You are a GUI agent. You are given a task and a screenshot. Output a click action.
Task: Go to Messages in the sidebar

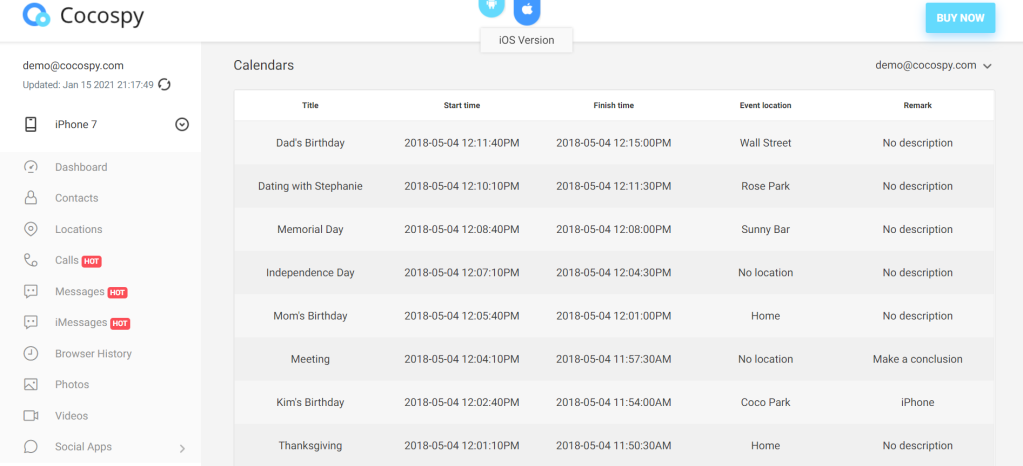pos(80,292)
